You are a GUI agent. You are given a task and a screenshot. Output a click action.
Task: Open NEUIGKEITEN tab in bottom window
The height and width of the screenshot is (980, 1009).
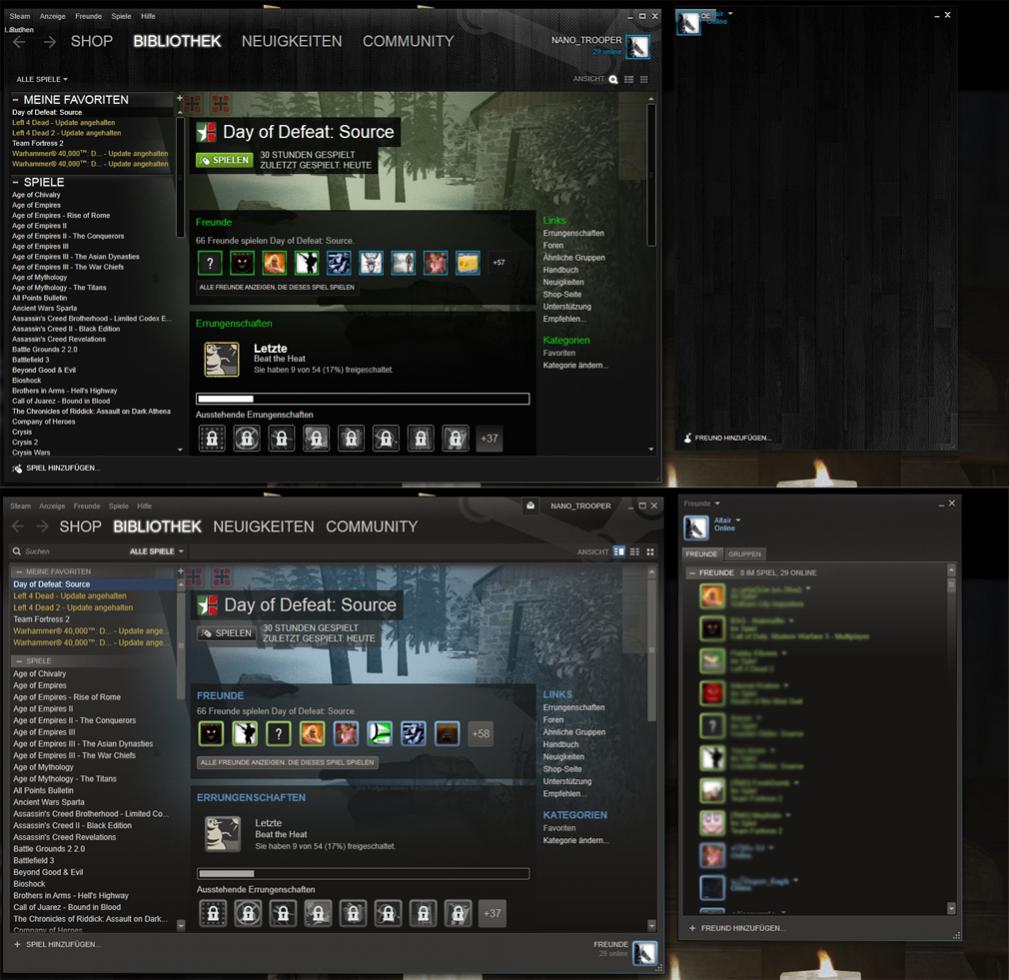[264, 526]
